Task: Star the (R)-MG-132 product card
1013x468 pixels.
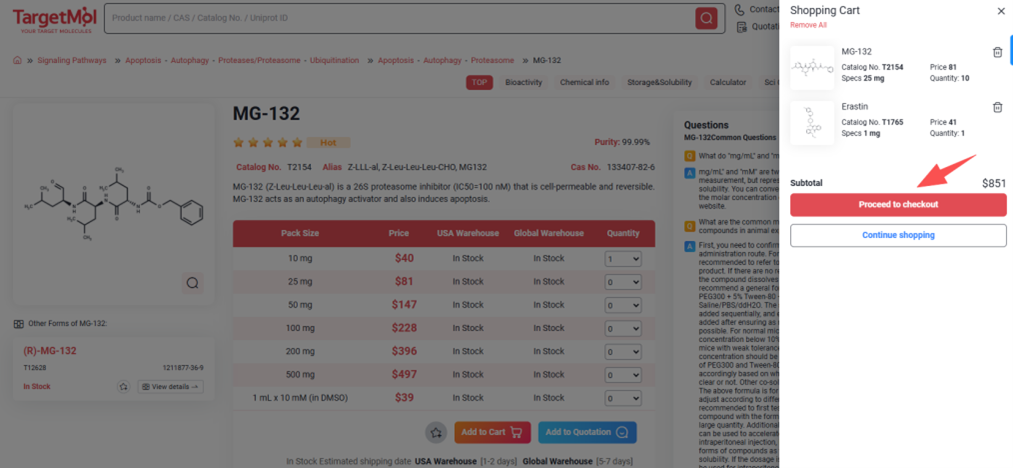Action: pos(123,387)
